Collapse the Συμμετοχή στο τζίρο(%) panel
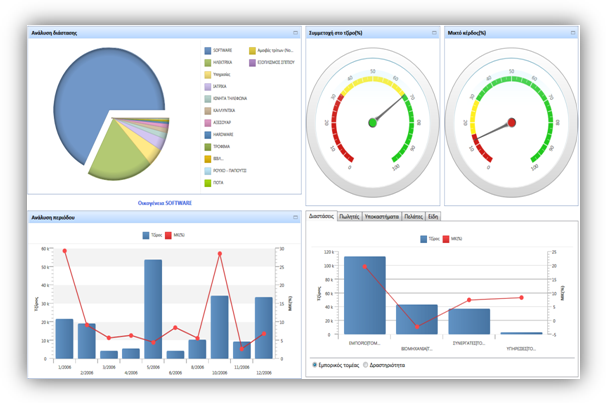Screen dimensions: 606x403 434,33
